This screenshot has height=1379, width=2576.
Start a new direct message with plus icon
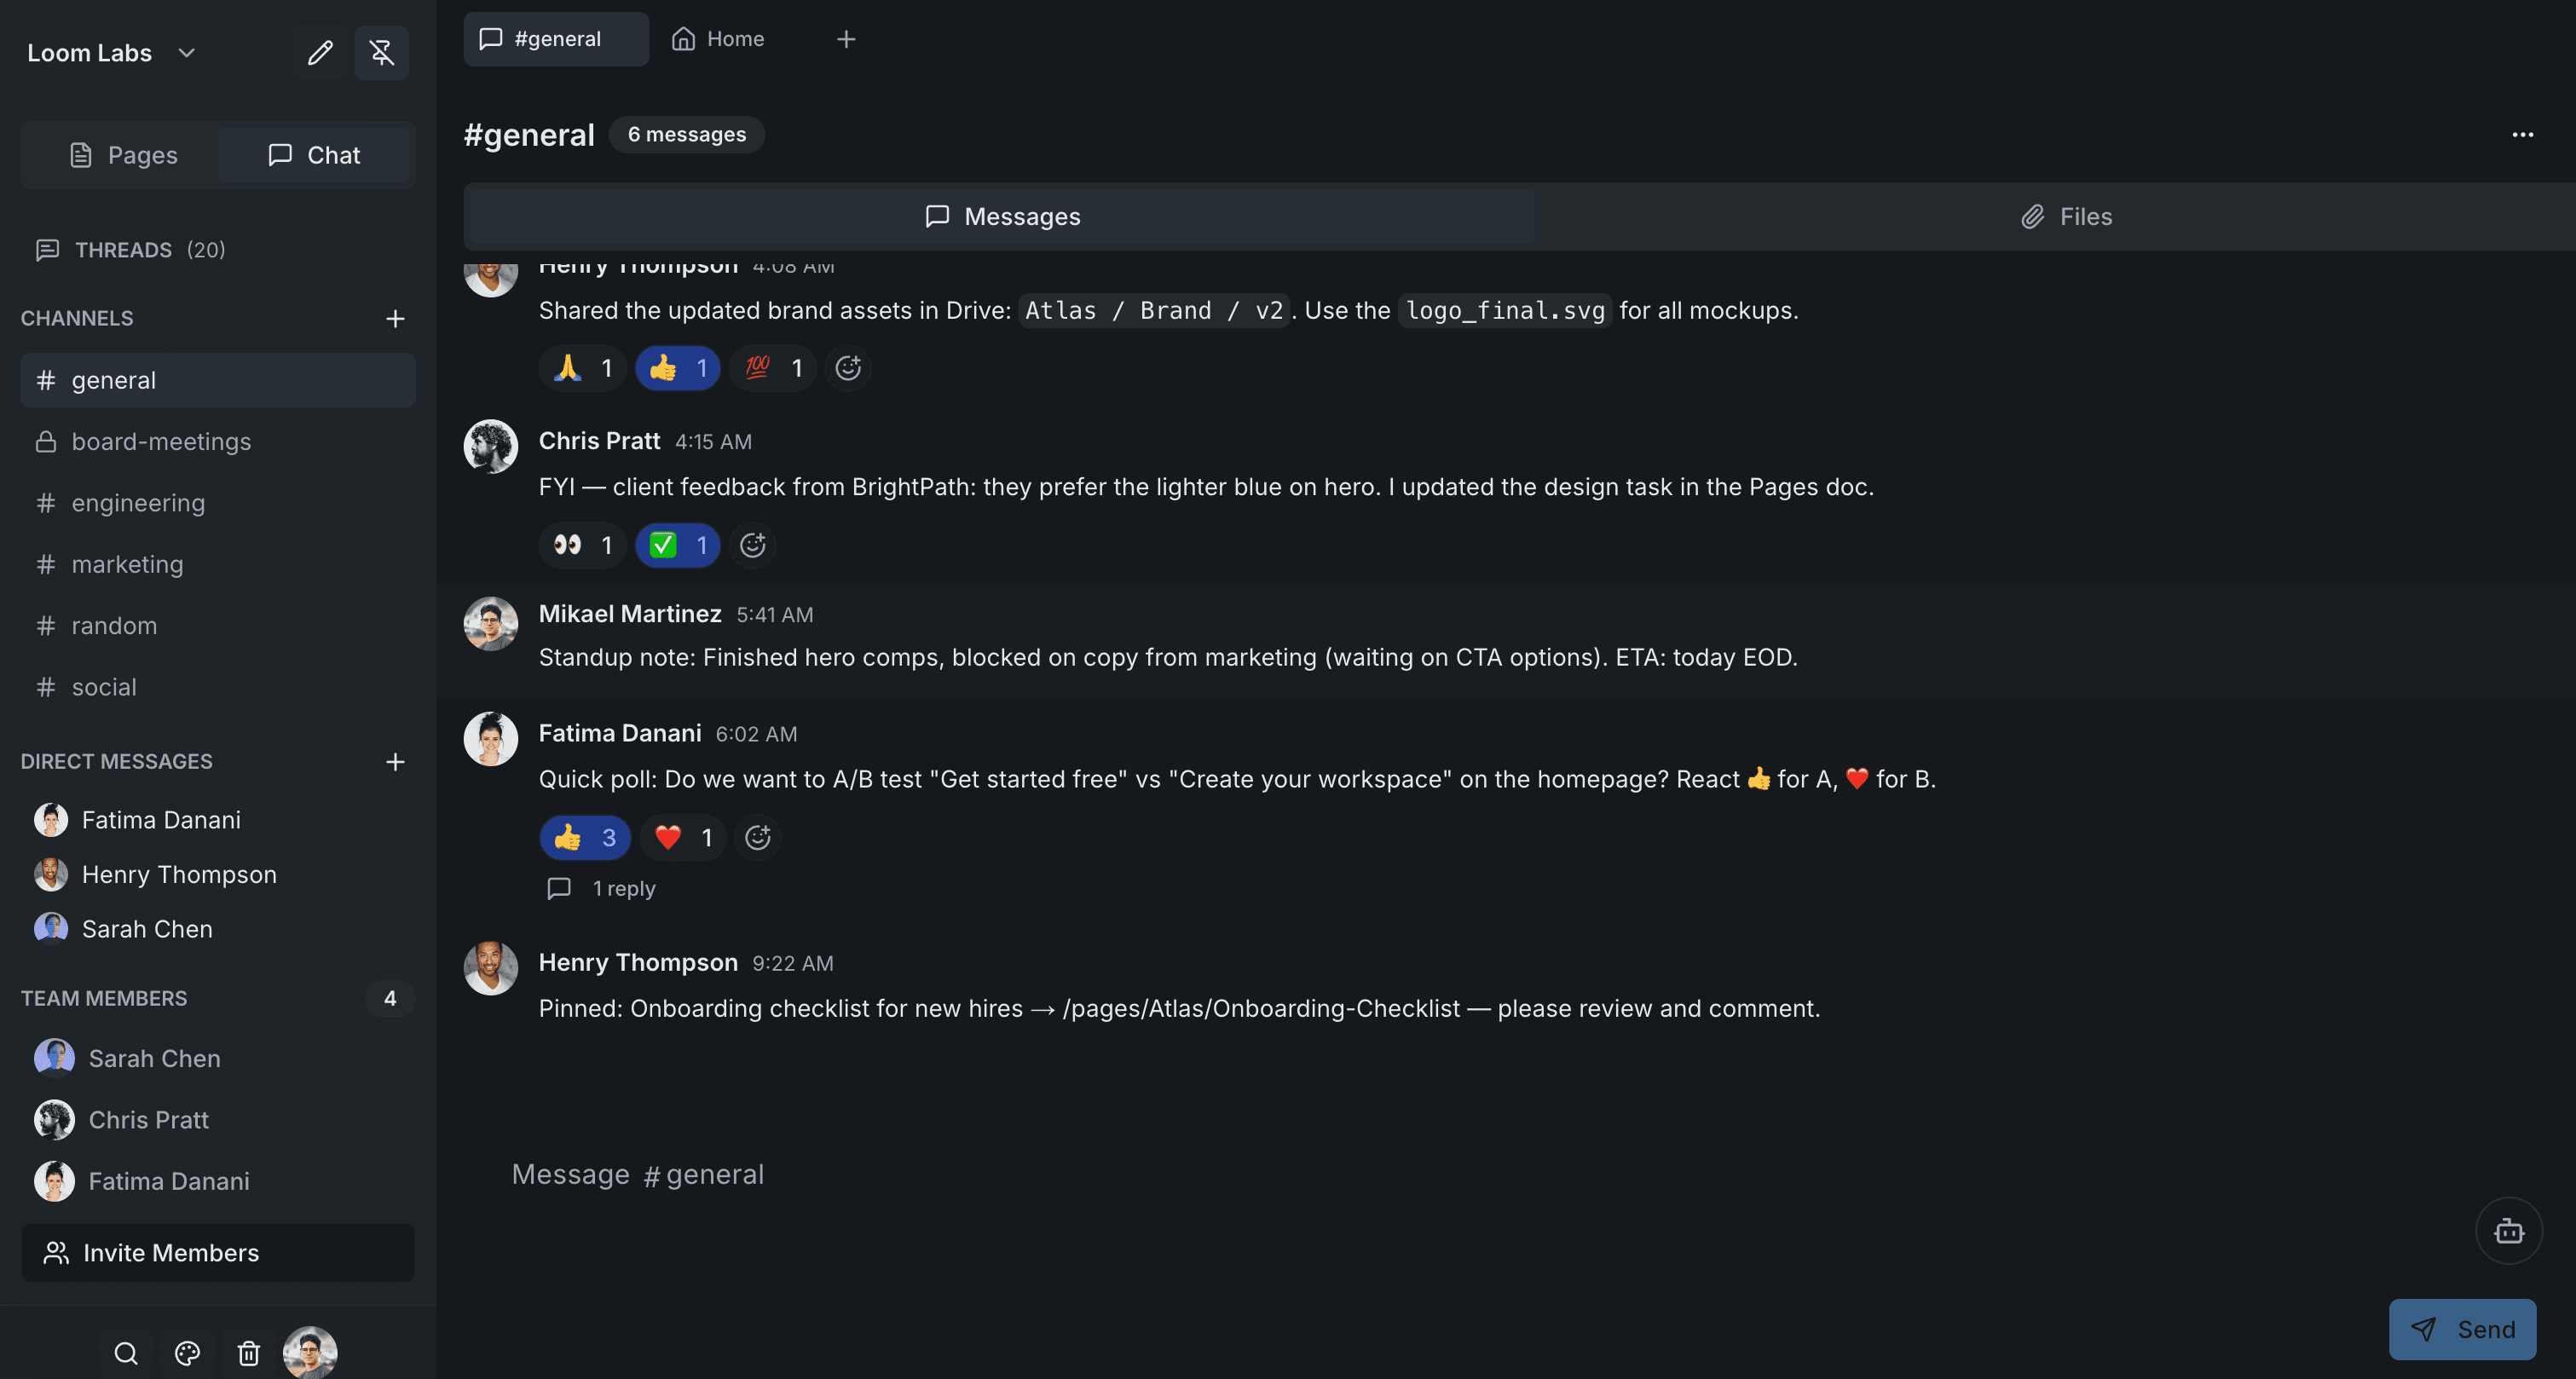tap(395, 761)
